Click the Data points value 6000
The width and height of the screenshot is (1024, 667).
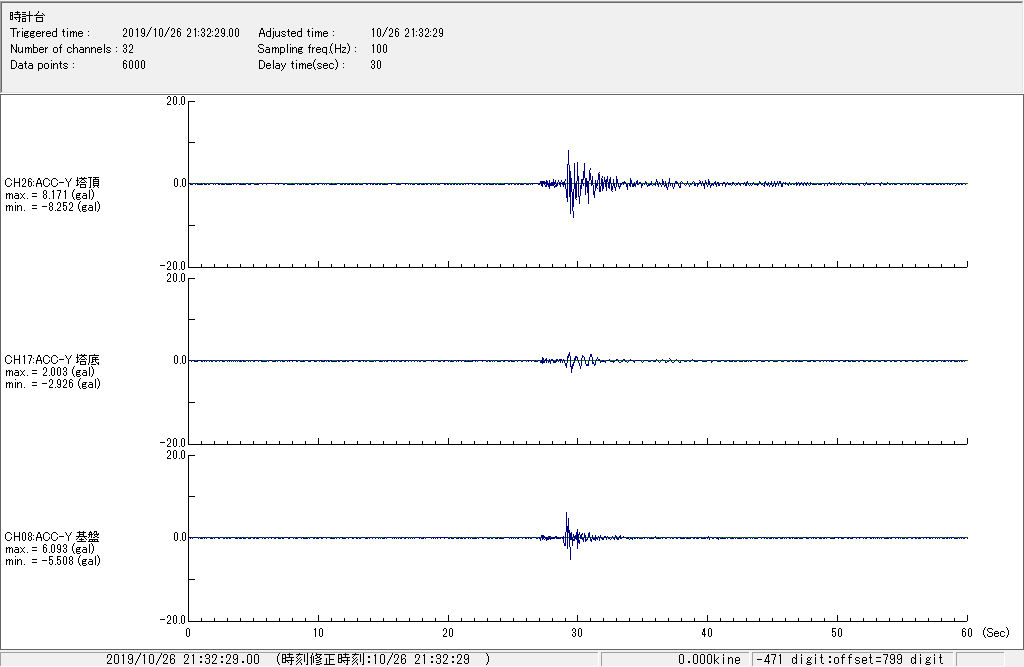click(133, 65)
